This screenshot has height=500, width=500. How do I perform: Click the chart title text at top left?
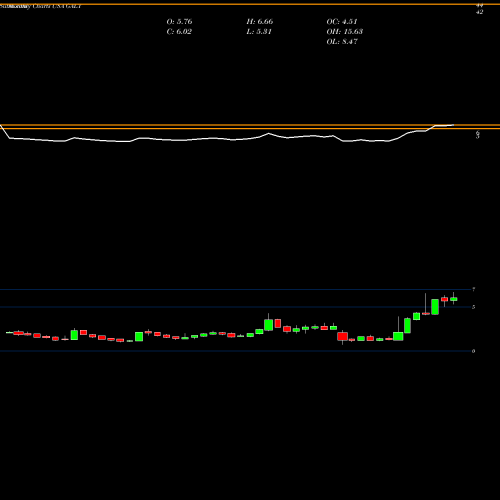(x=40, y=6)
